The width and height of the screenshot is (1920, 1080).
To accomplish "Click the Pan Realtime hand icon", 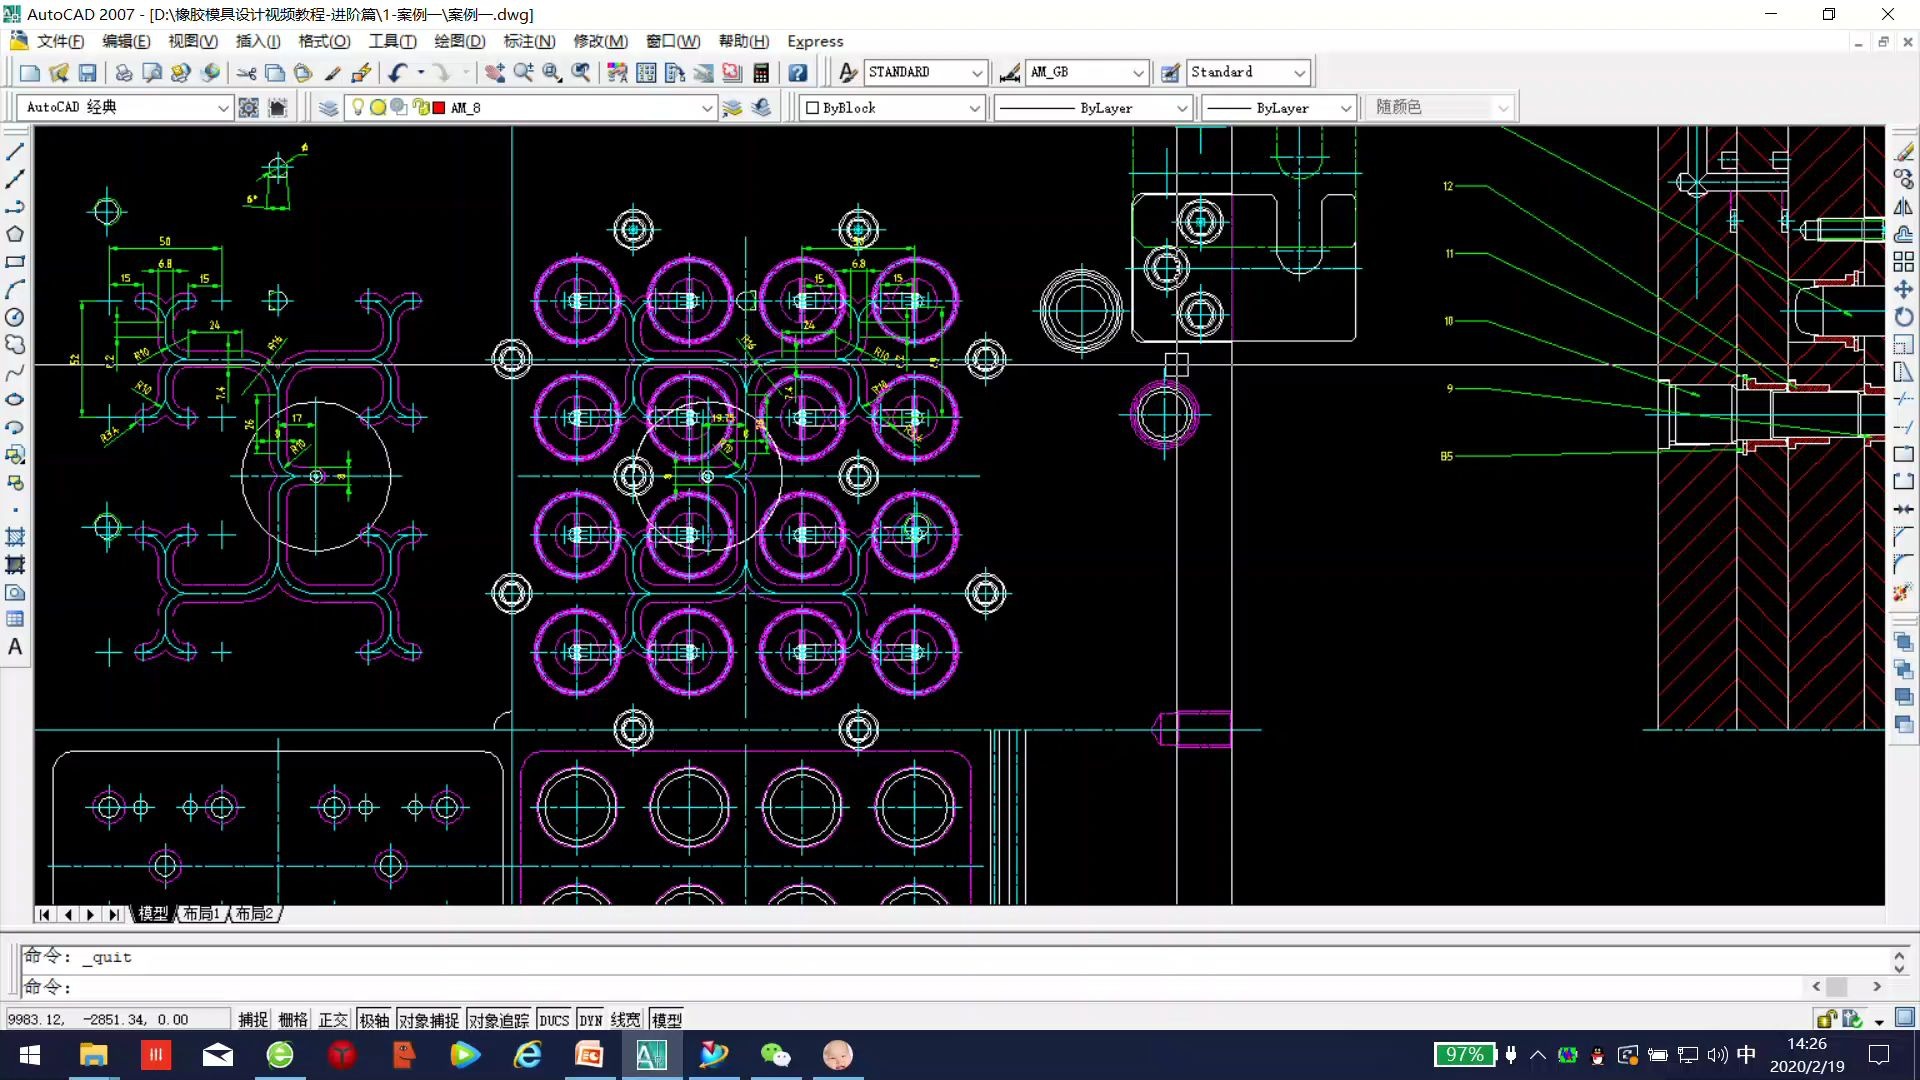I will [494, 73].
